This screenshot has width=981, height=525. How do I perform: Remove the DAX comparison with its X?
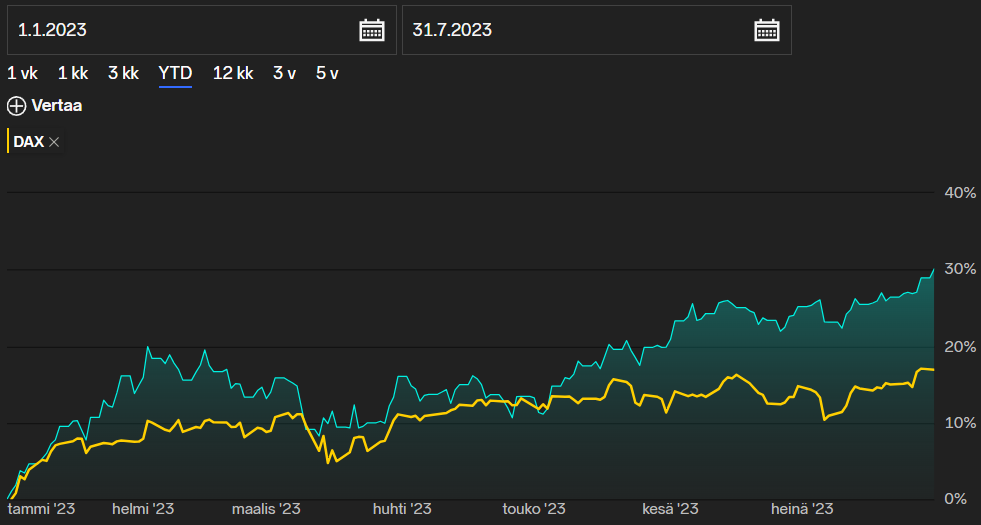tap(54, 142)
